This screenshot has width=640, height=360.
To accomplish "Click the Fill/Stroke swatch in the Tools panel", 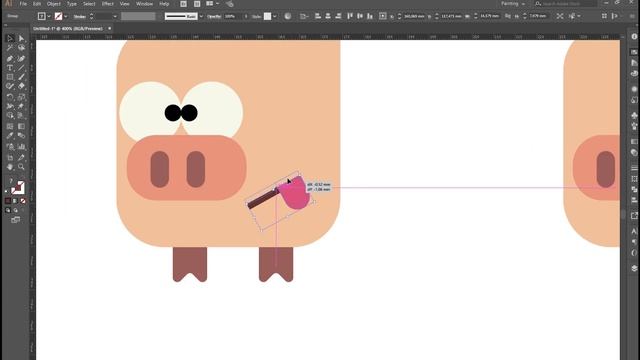I will [x=18, y=188].
